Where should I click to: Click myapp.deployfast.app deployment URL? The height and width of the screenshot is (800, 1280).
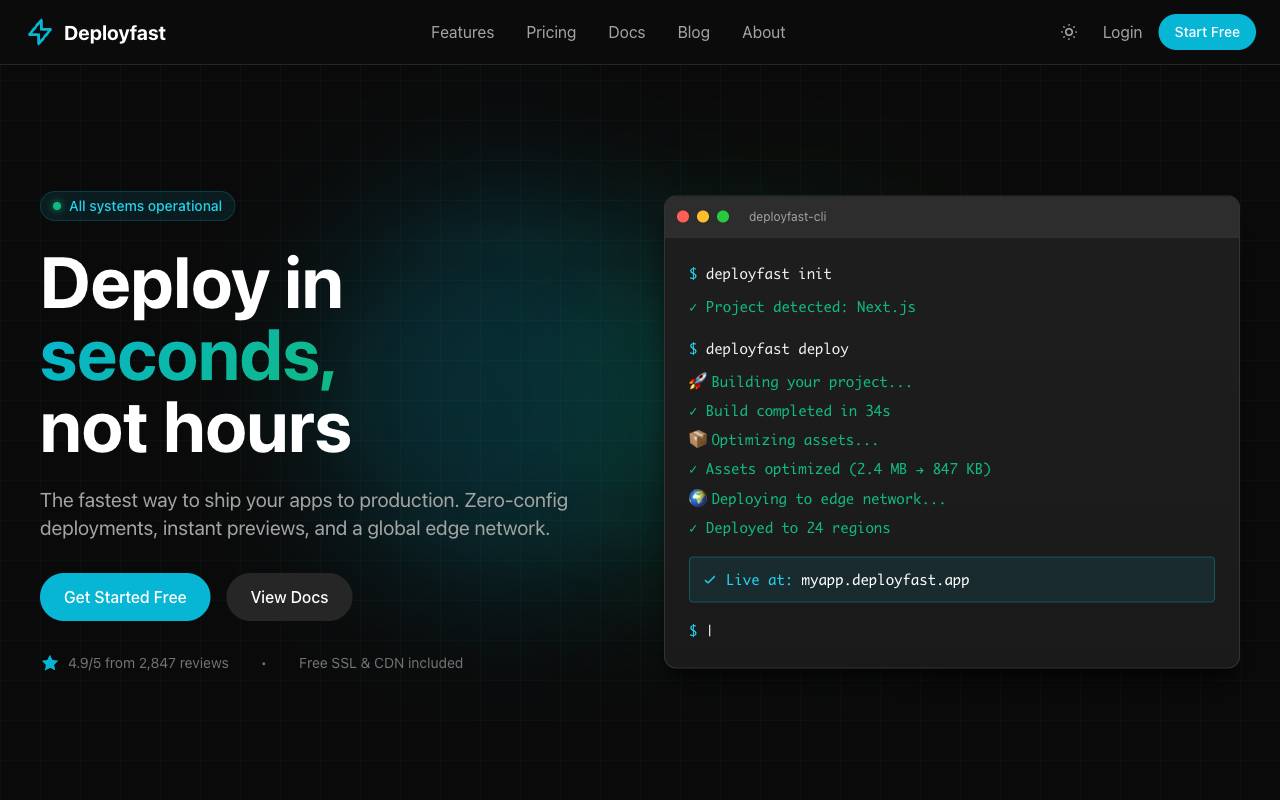(x=884, y=579)
